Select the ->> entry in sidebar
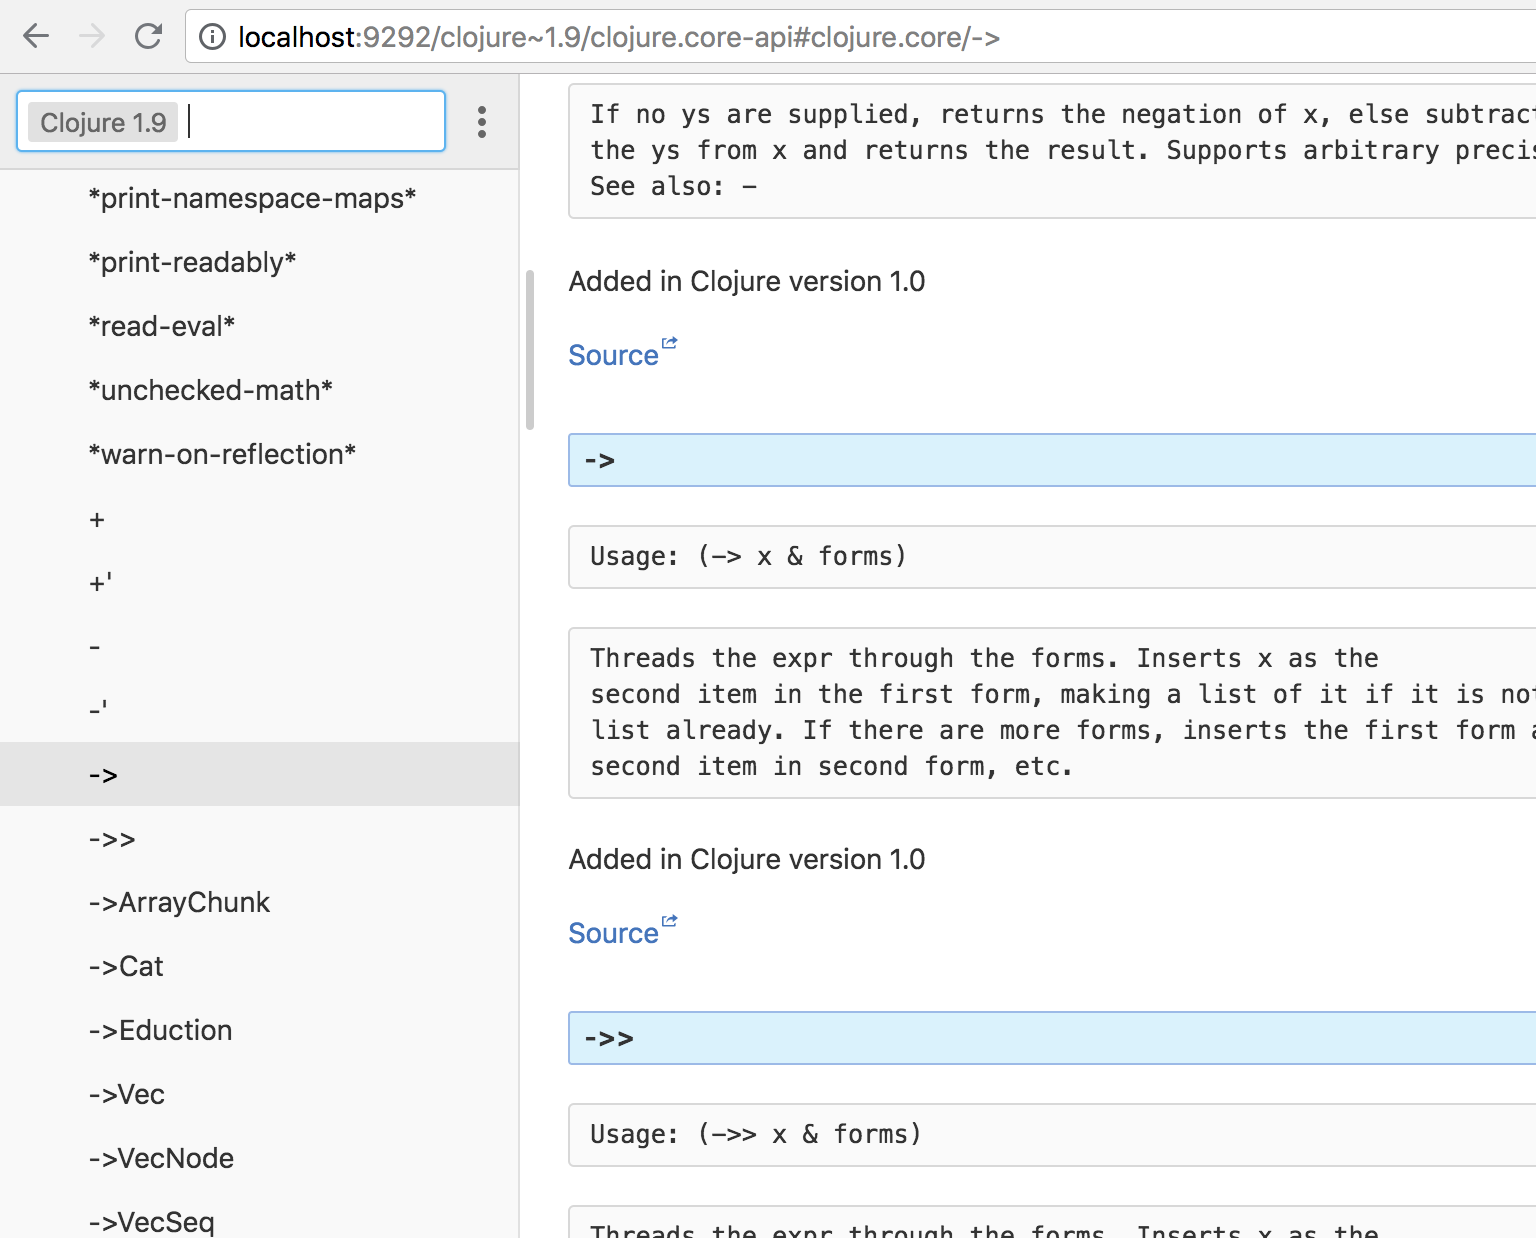This screenshot has height=1238, width=1536. pyautogui.click(x=259, y=838)
